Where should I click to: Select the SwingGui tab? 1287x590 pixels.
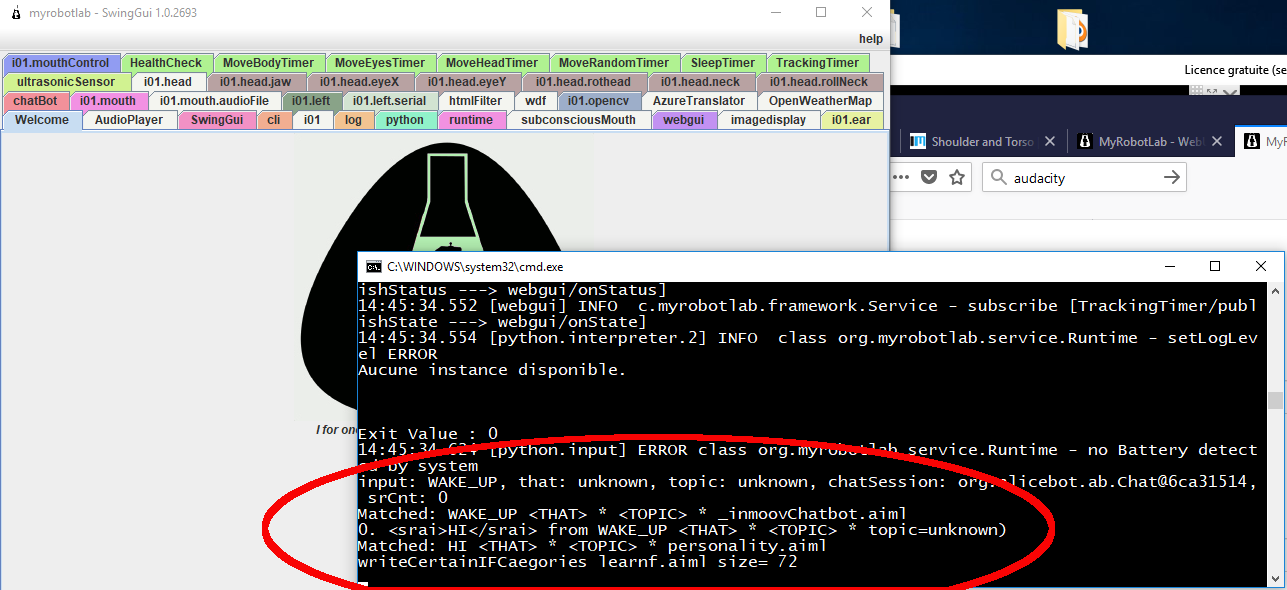click(217, 120)
